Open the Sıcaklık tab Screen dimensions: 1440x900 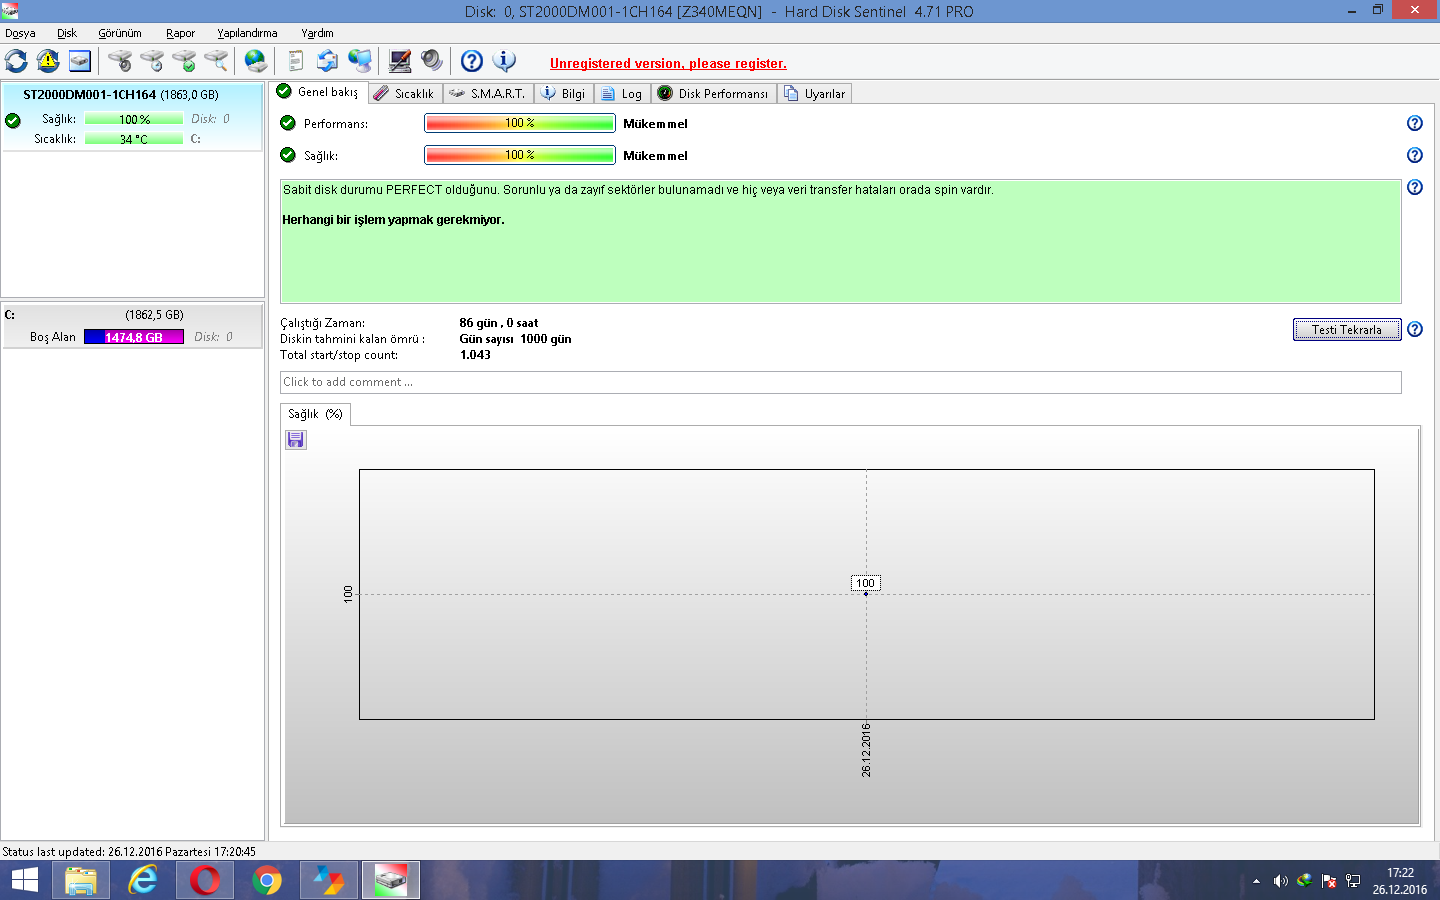tap(404, 93)
